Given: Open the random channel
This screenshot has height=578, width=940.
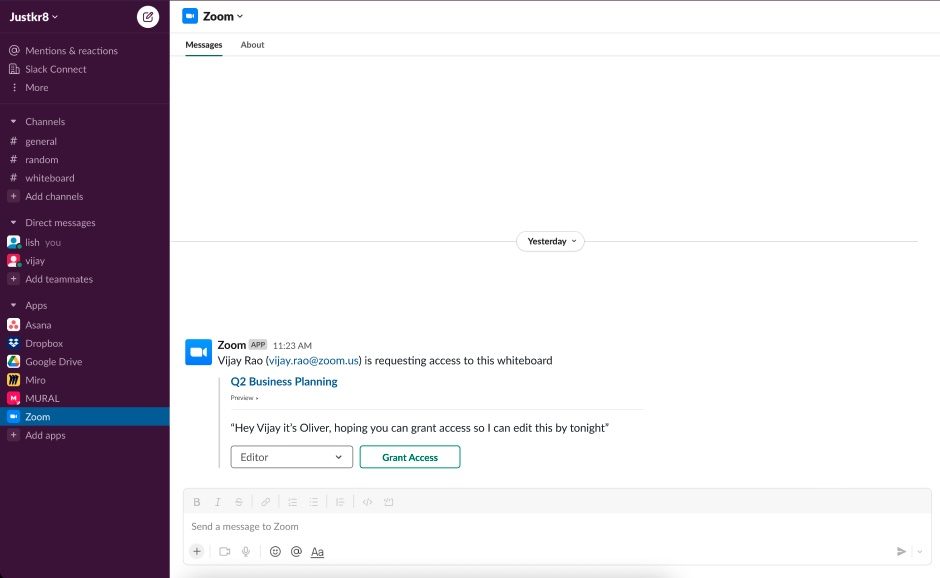Looking at the screenshot, I should click(41, 159).
